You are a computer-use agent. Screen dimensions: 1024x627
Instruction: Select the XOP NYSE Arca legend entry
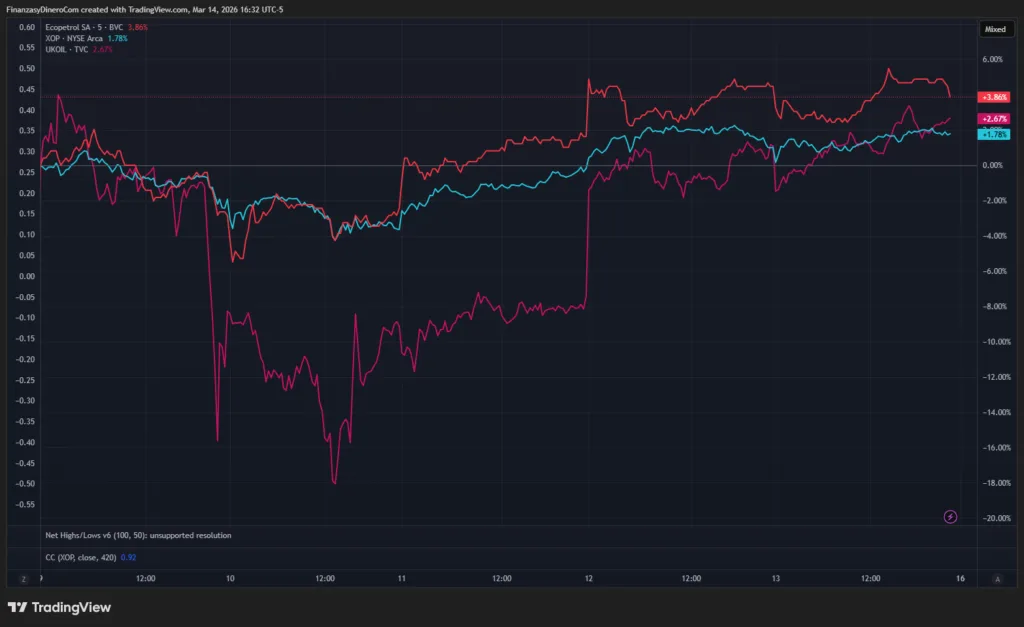[x=77, y=38]
